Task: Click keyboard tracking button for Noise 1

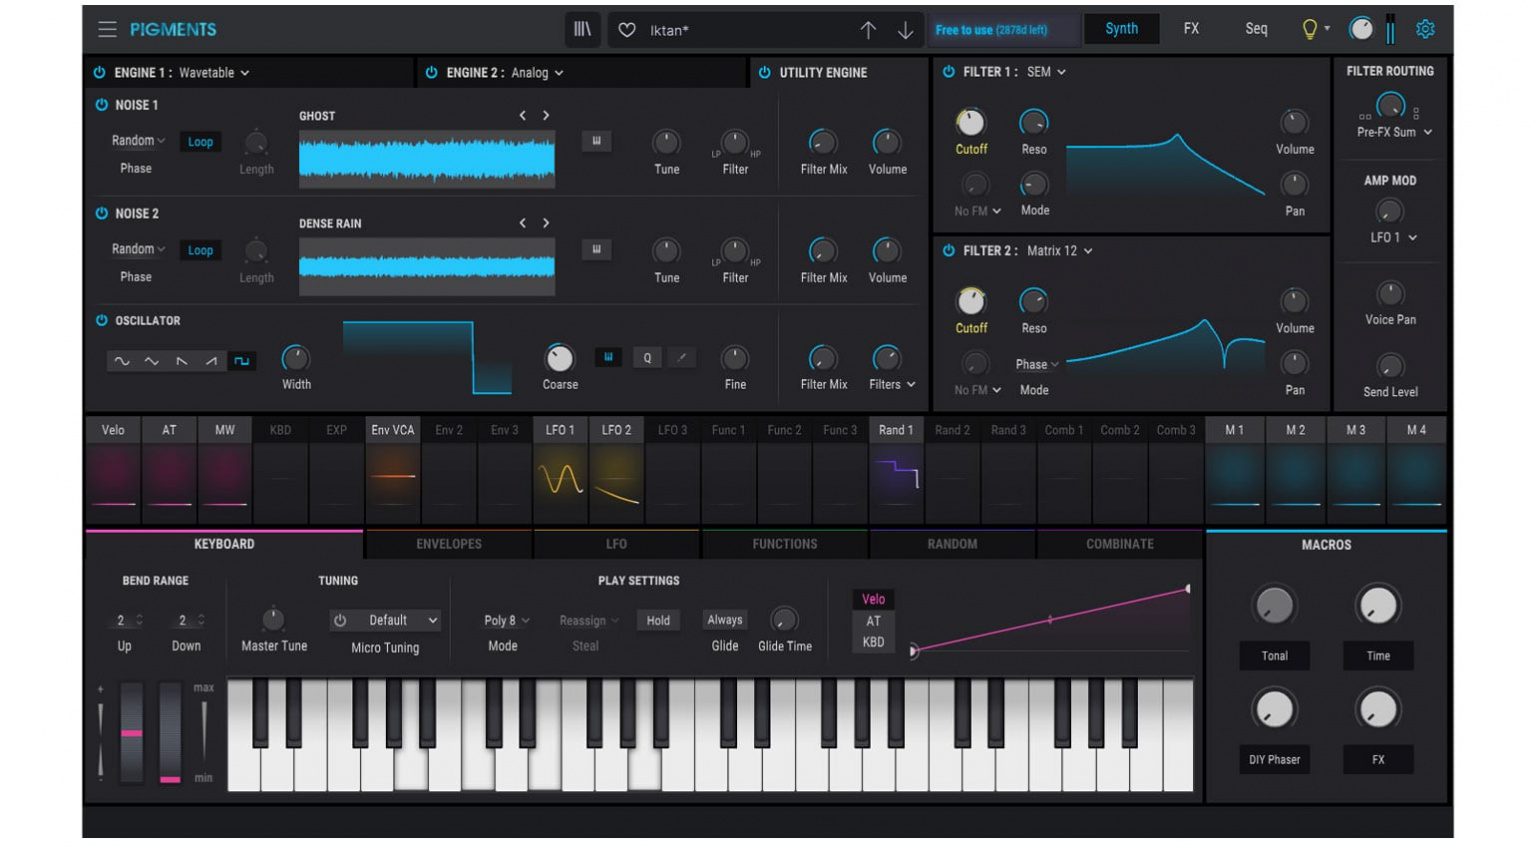Action: pyautogui.click(x=596, y=141)
